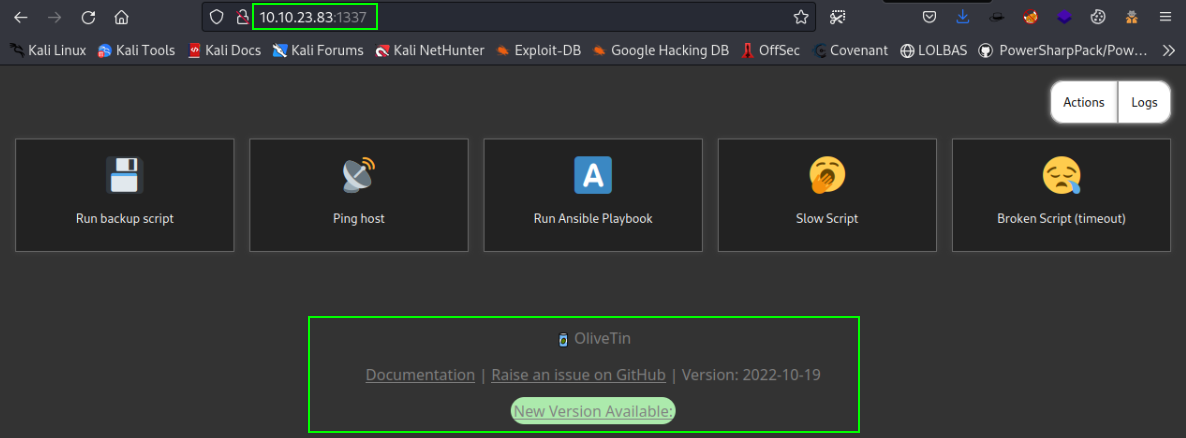Open the cookie editor extension

(1098, 17)
